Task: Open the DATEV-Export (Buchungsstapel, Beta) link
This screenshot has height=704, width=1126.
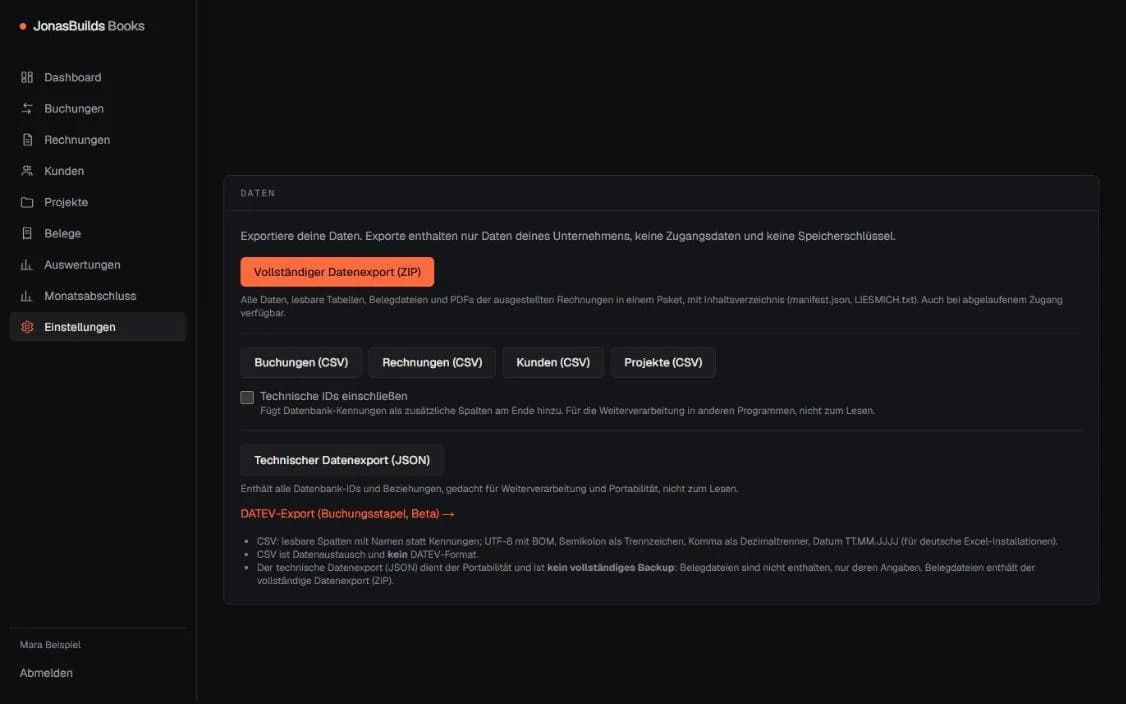Action: tap(348, 514)
